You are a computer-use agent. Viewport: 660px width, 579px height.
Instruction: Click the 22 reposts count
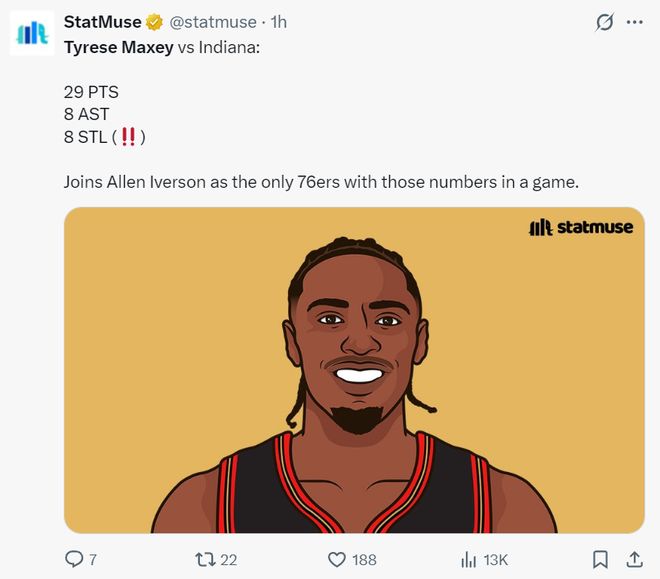[228, 560]
